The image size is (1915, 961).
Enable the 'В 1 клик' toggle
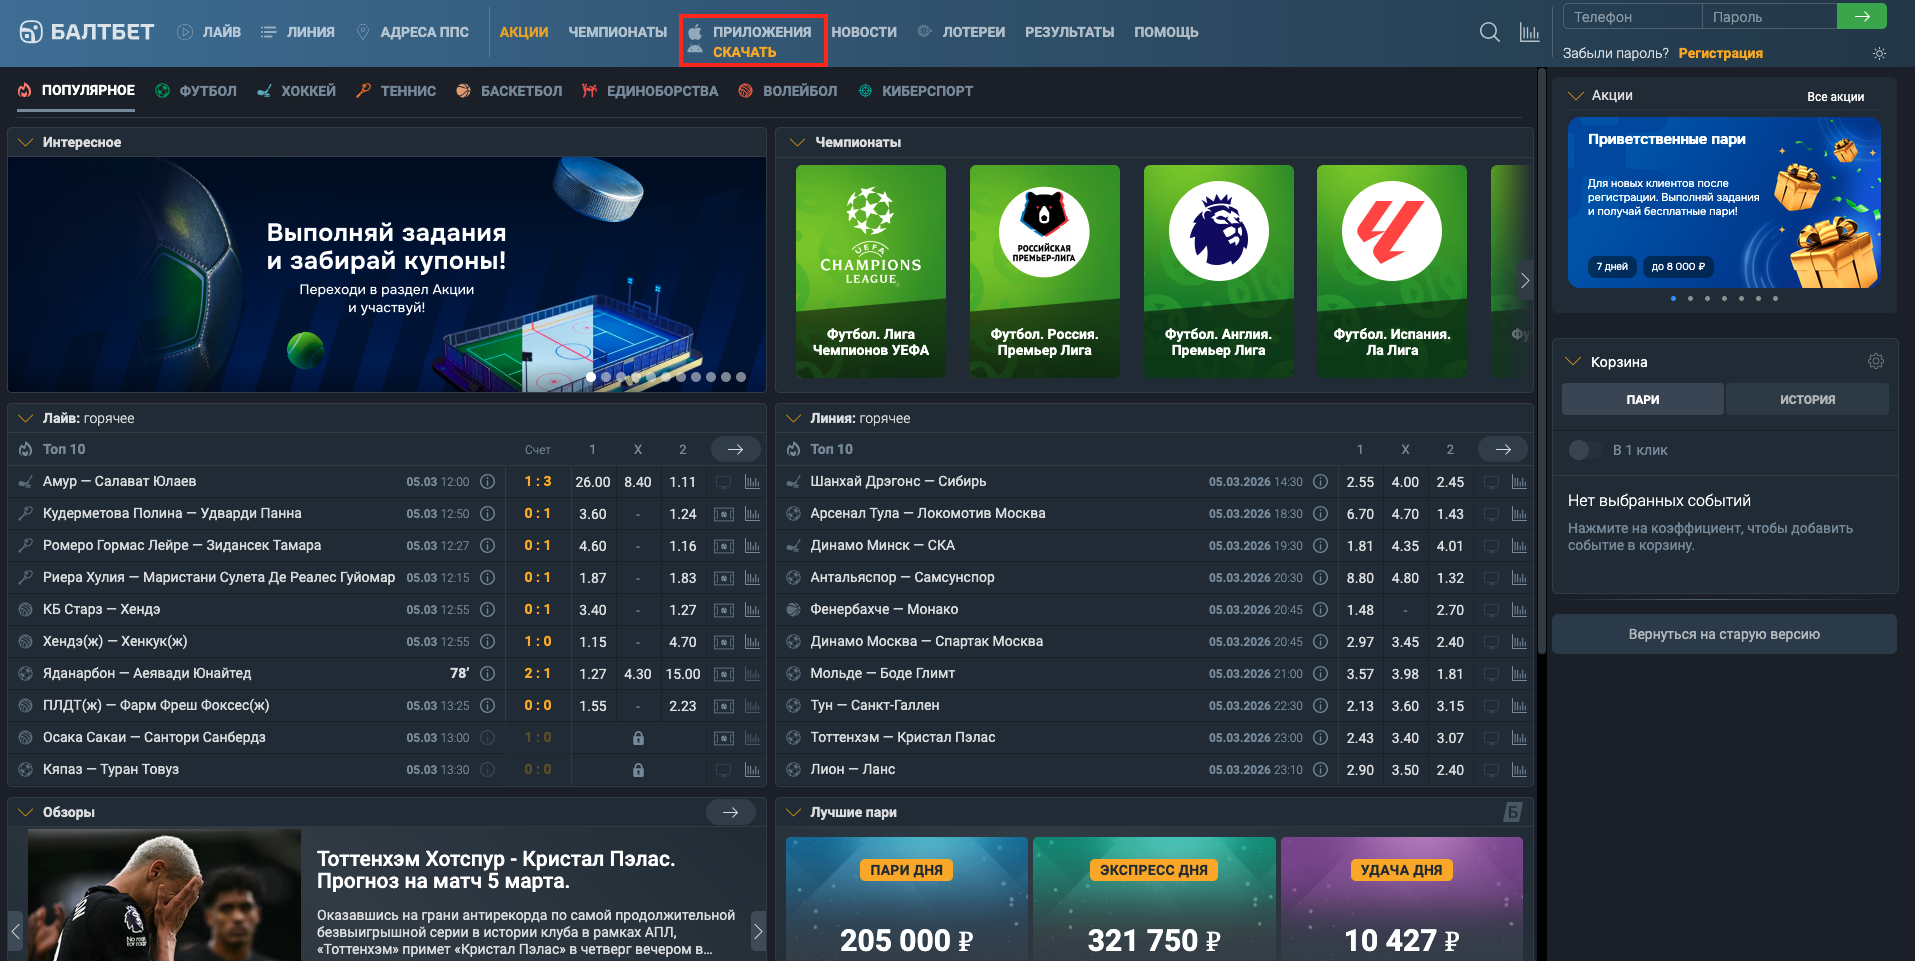[1580, 450]
